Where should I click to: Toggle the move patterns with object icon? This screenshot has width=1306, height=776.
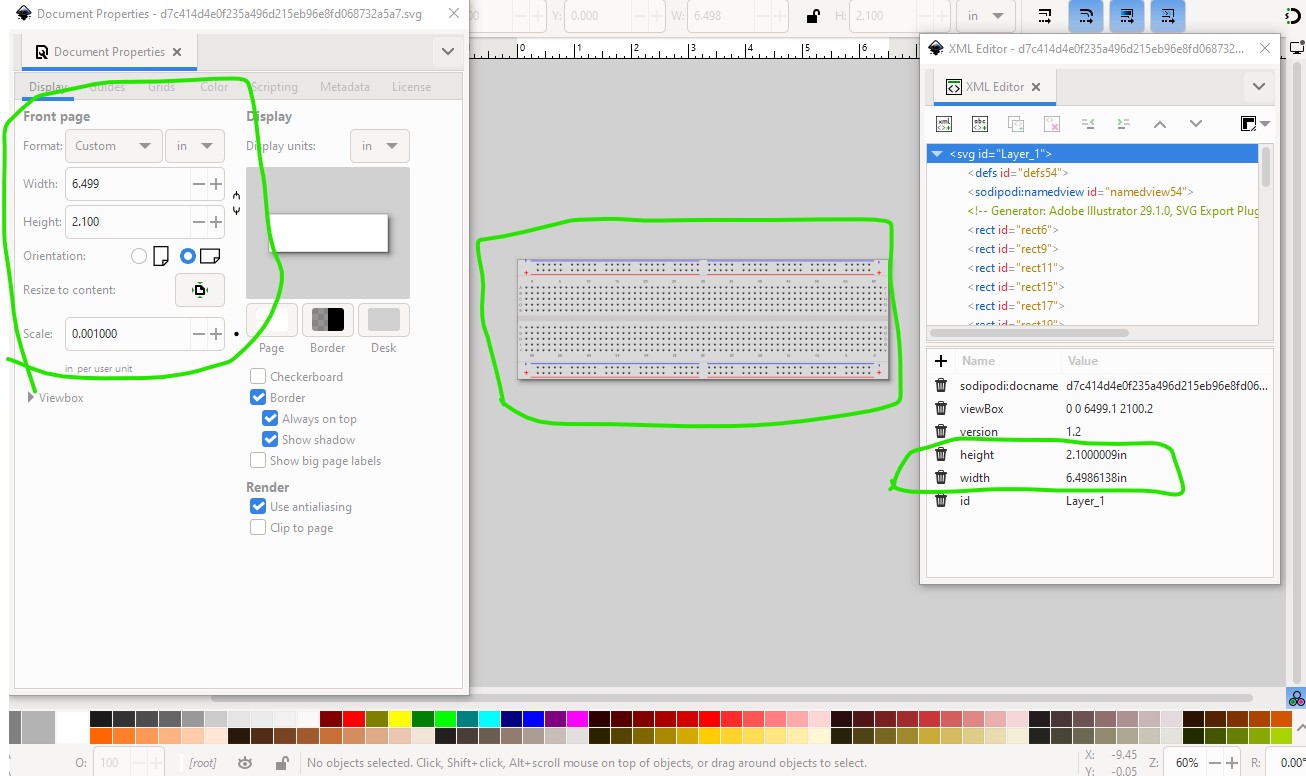point(1168,15)
